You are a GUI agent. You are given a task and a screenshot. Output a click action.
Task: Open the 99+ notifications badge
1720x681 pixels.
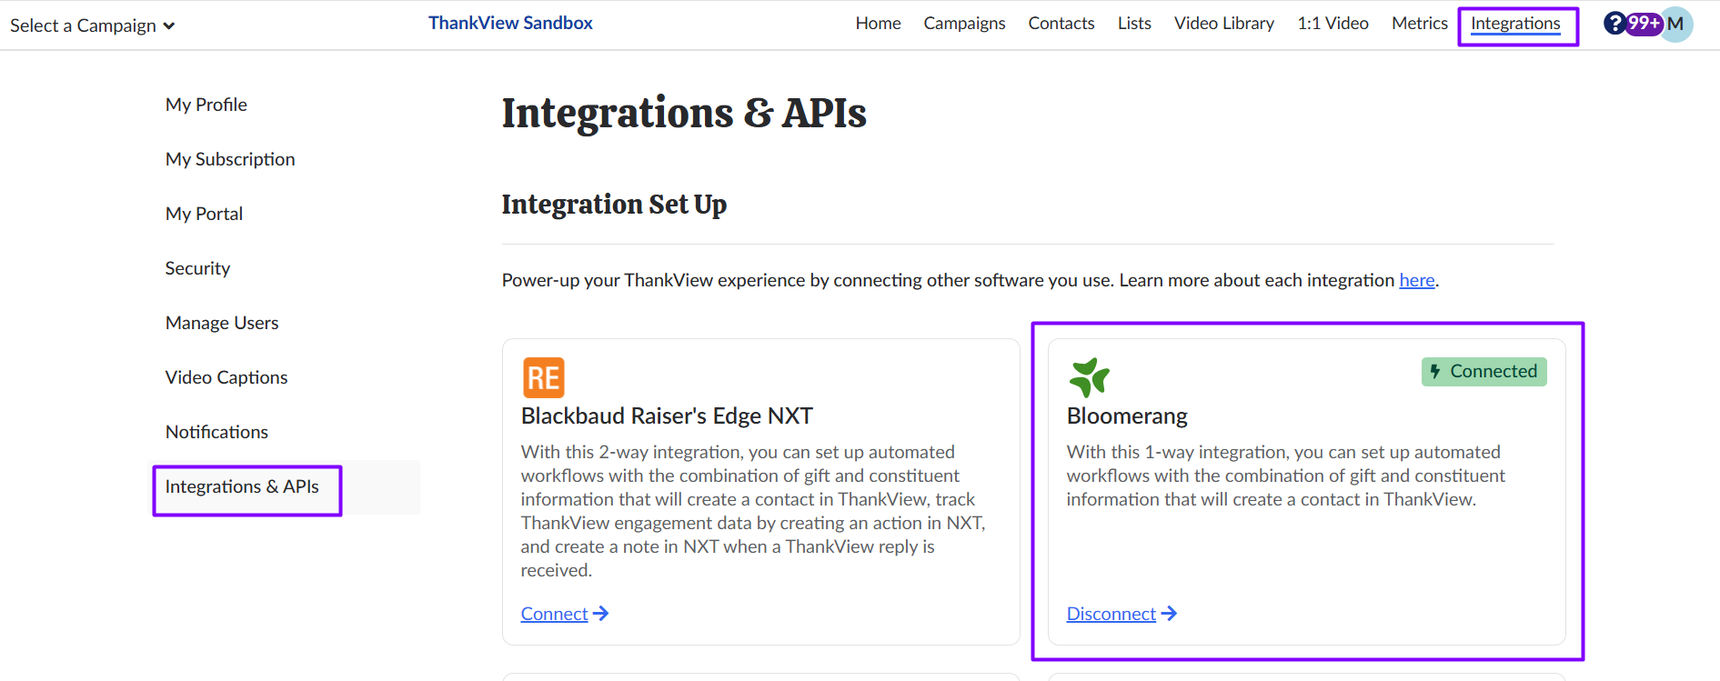(1642, 23)
